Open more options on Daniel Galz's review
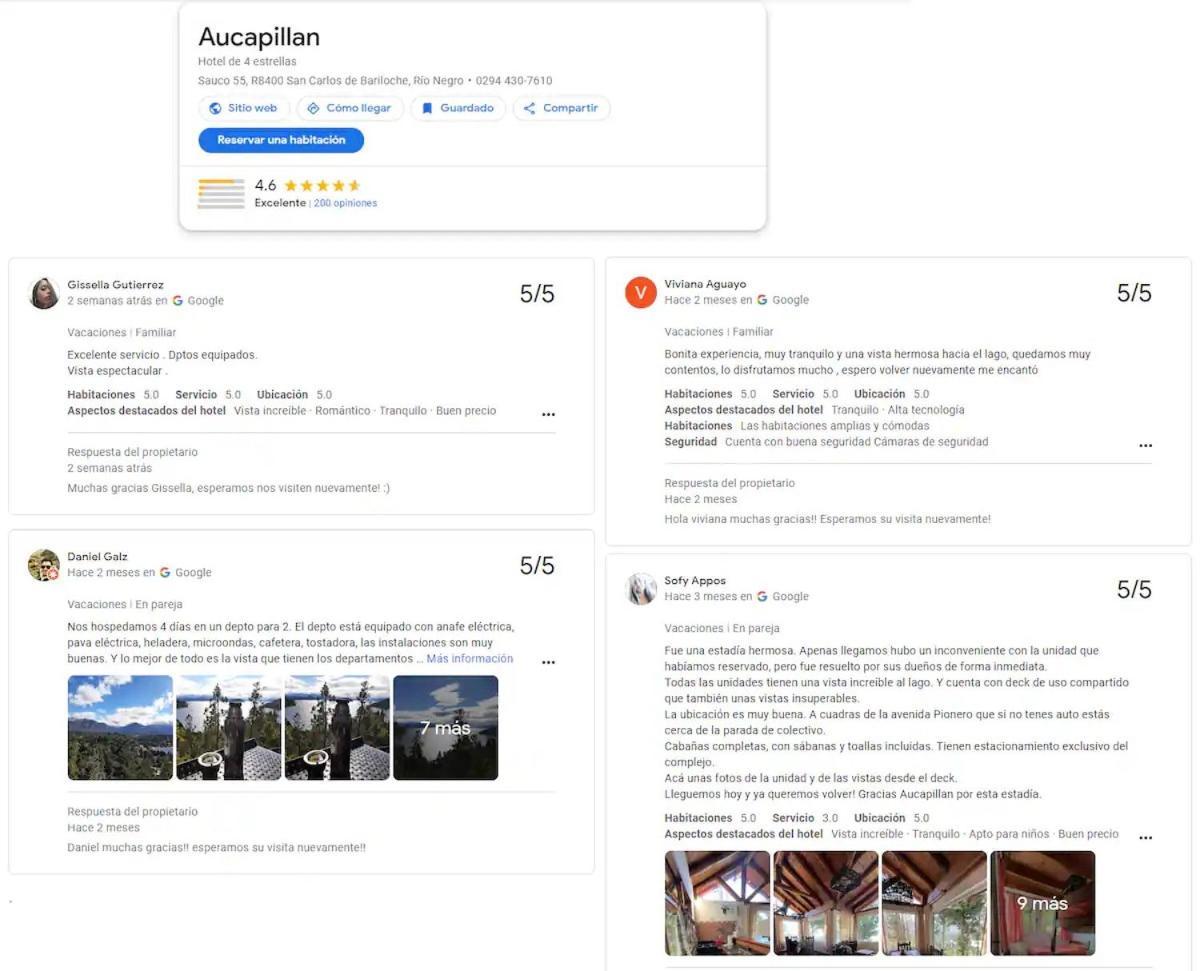Screen dimensions: 1200x971 548,662
